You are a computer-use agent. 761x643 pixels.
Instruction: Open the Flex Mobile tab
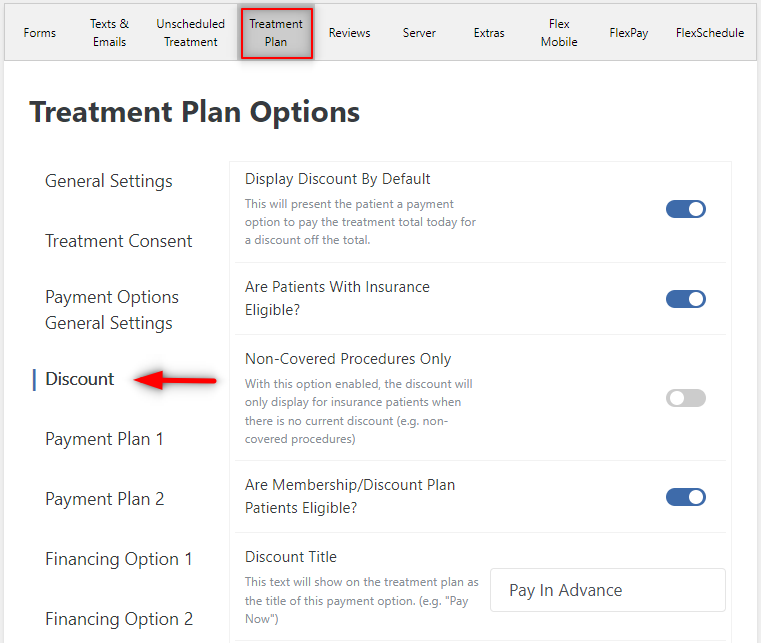[559, 33]
